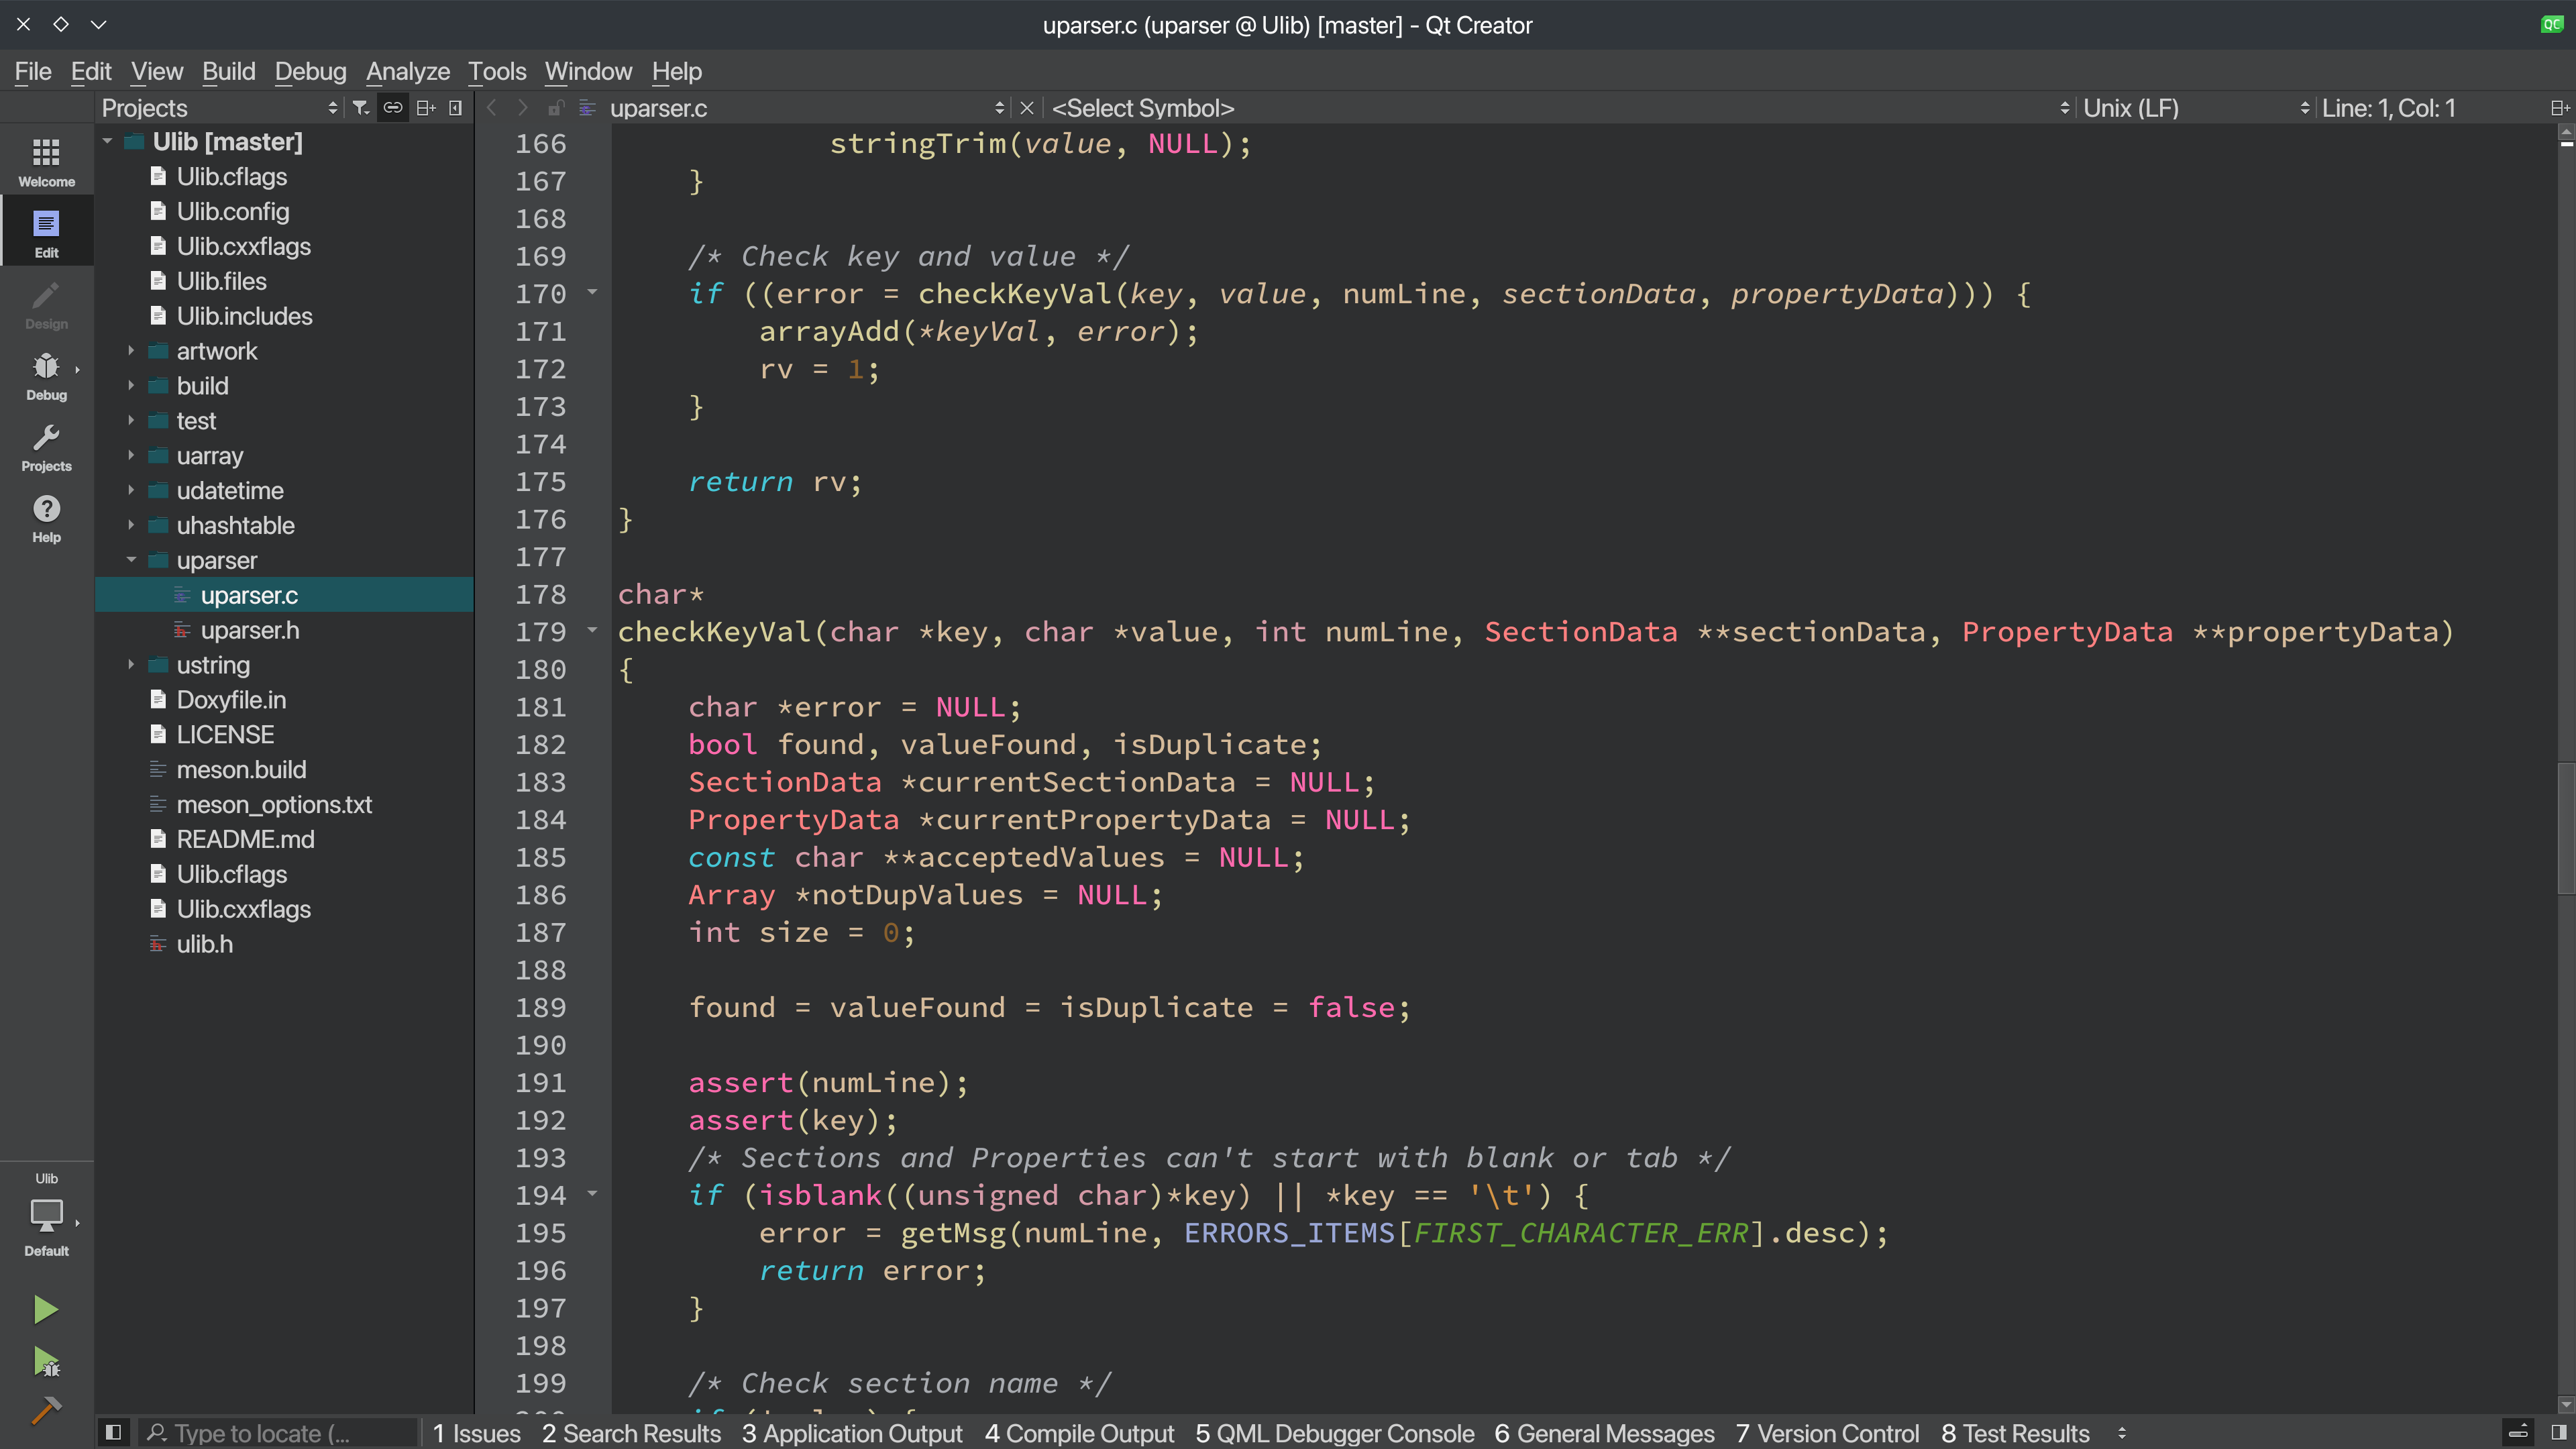Viewport: 2576px width, 1449px height.
Task: Close the uparser.c document
Action: pos(1026,108)
